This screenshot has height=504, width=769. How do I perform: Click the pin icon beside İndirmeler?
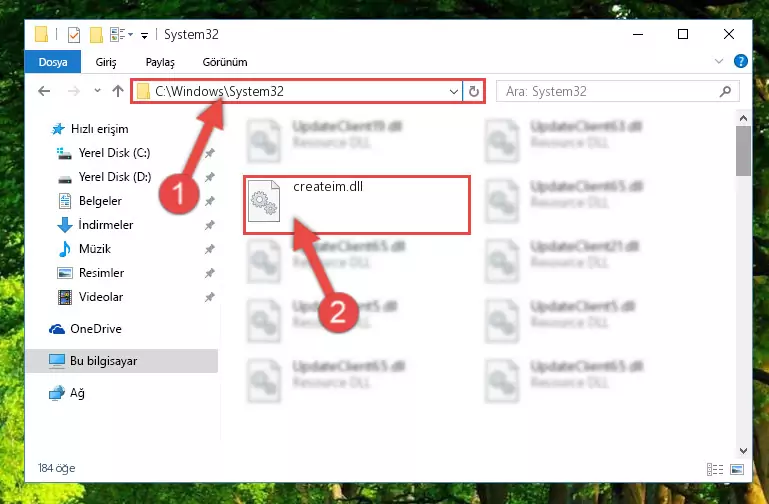[x=209, y=225]
